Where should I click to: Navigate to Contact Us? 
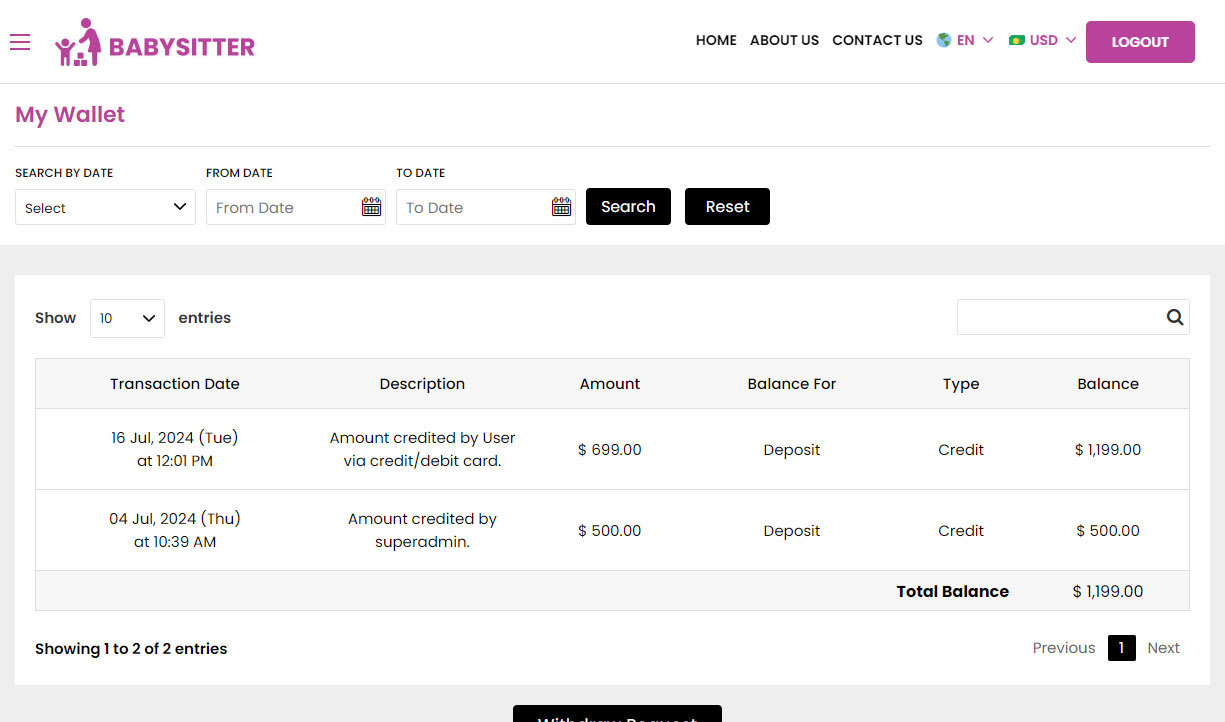click(x=877, y=41)
